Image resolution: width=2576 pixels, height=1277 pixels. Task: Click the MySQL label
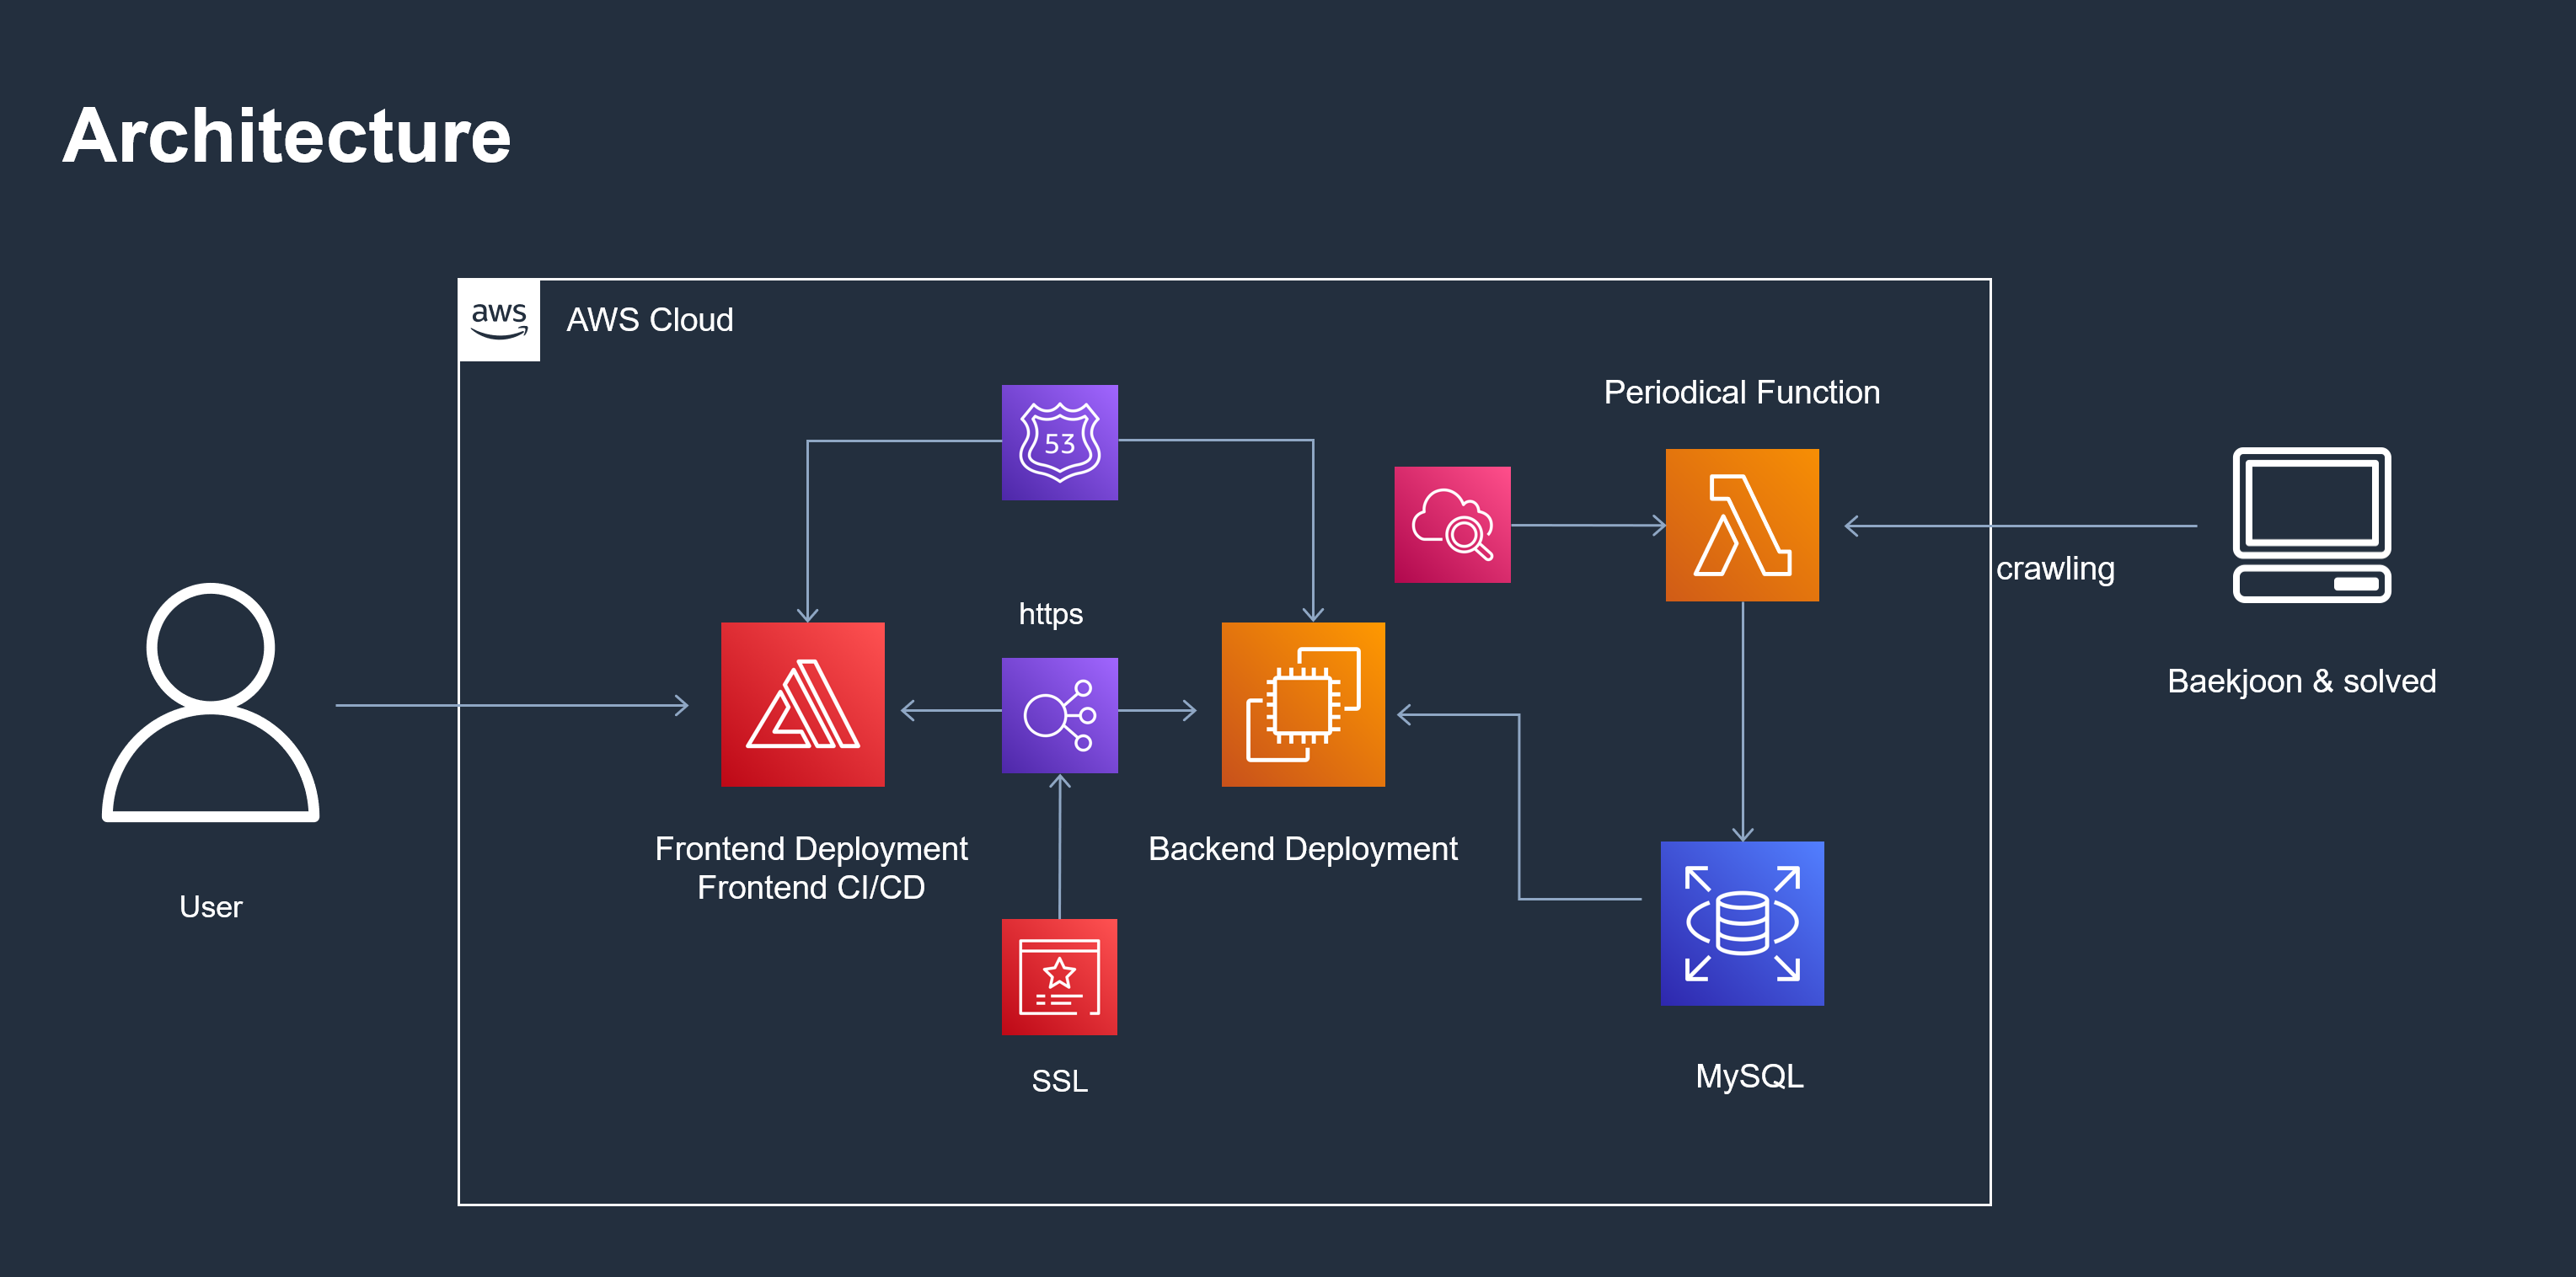[x=1750, y=1076]
